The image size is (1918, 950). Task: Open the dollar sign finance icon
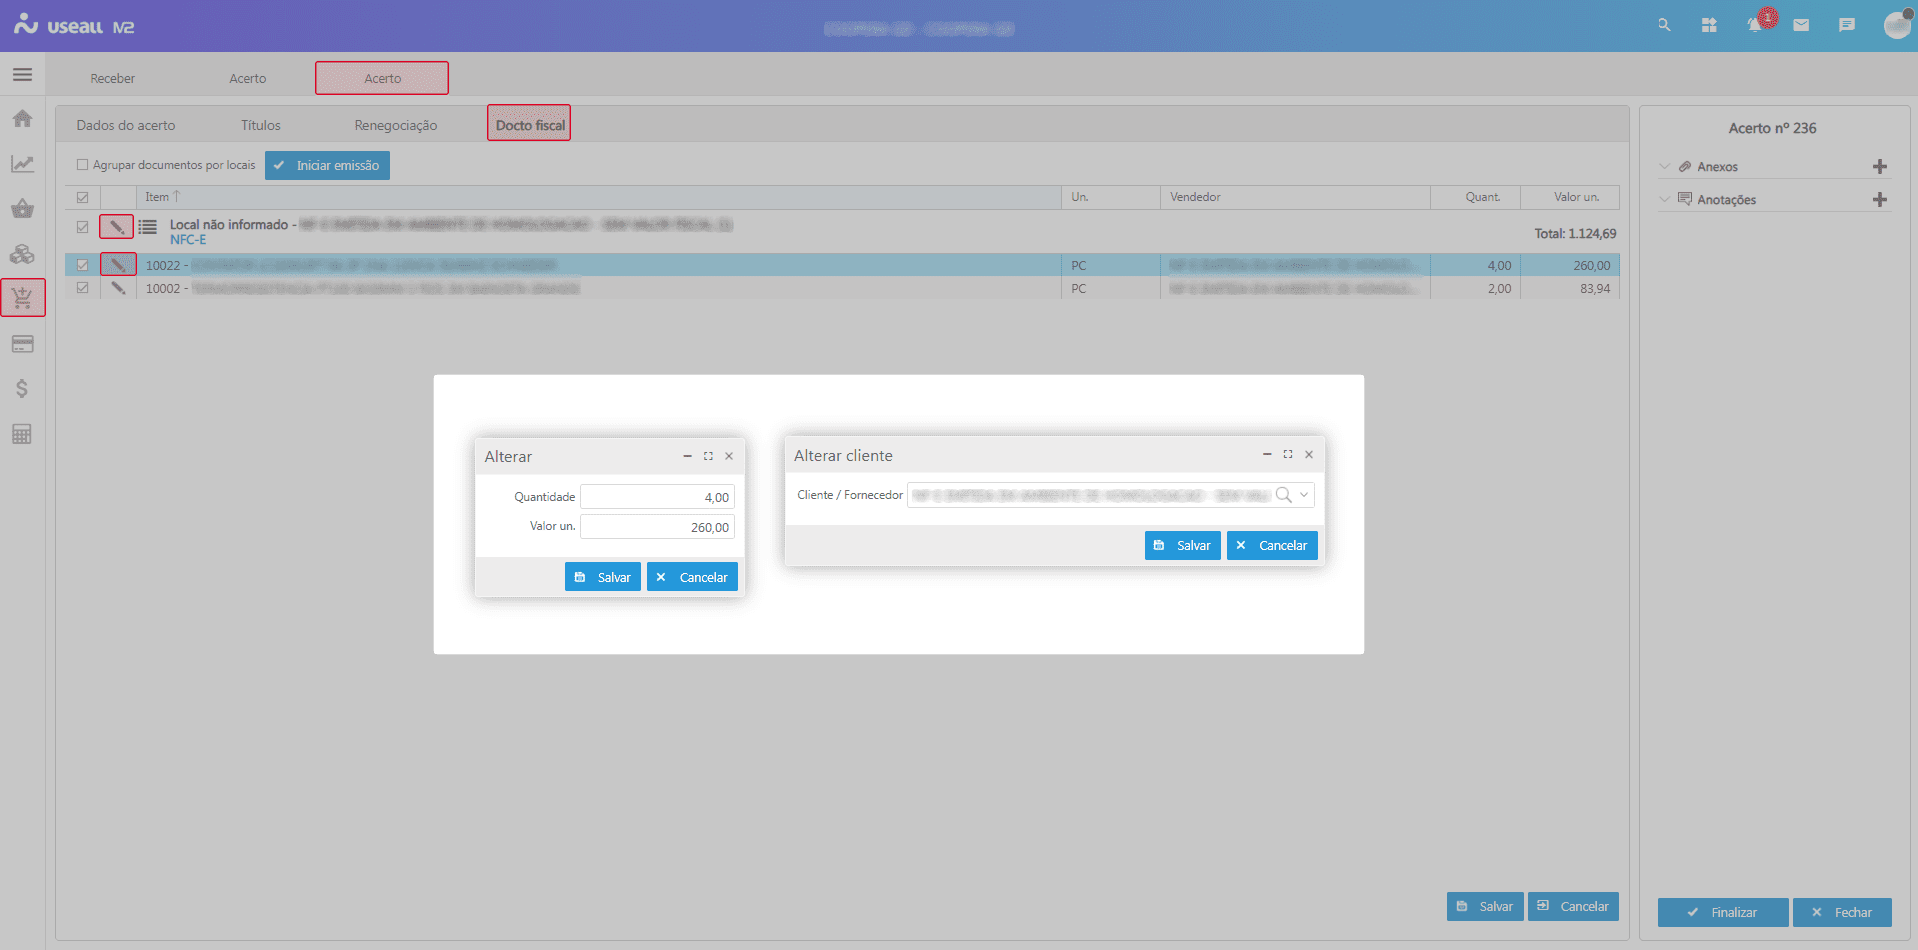tap(22, 389)
